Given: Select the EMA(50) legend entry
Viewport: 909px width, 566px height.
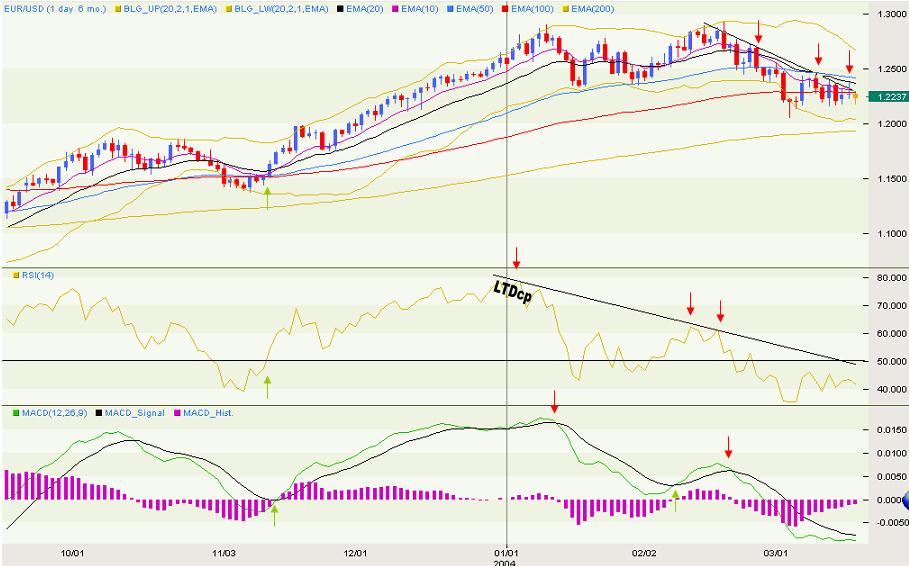Looking at the screenshot, I should [475, 9].
